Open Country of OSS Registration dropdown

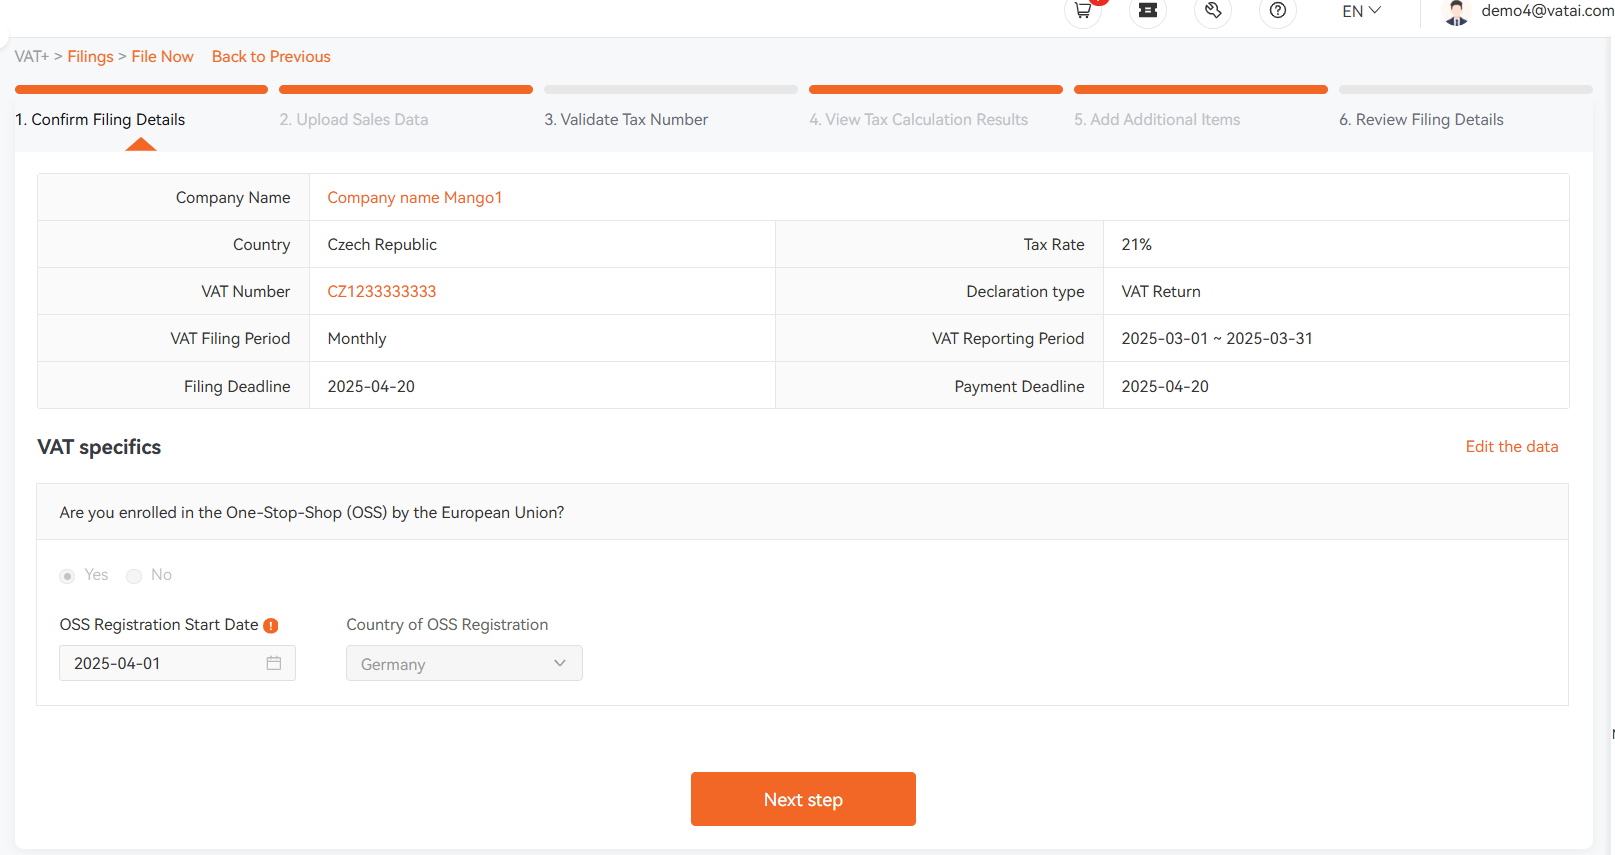click(x=464, y=663)
